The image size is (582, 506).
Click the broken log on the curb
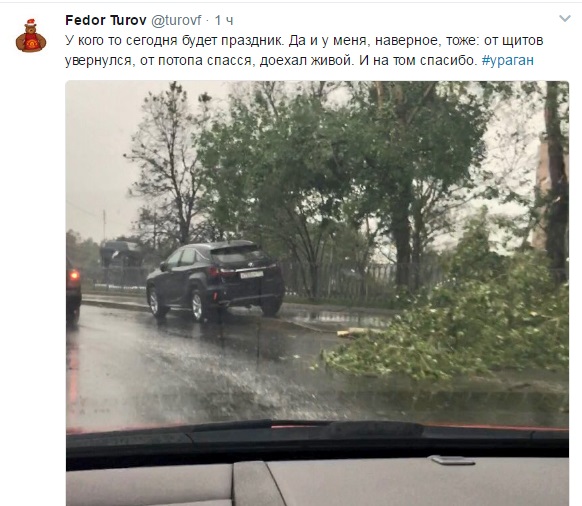click(357, 332)
